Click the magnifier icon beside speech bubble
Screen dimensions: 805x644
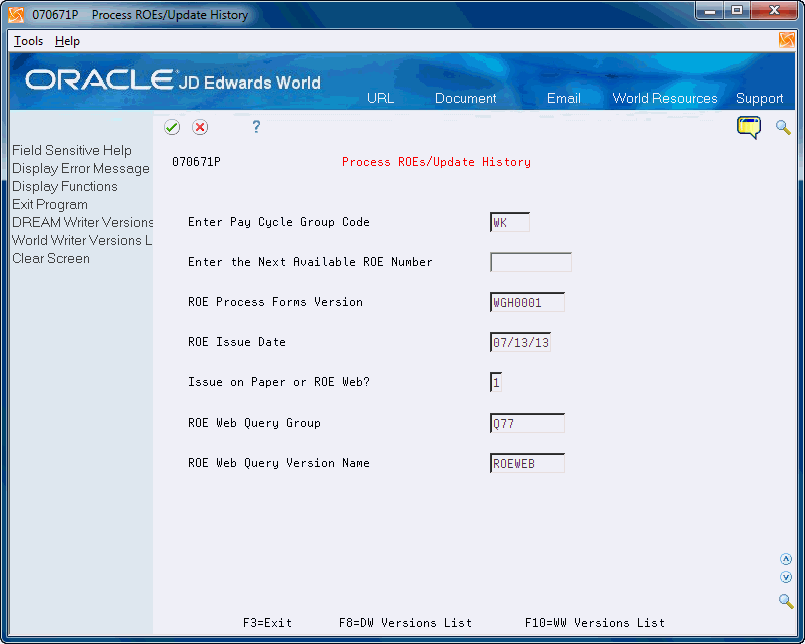pos(783,127)
